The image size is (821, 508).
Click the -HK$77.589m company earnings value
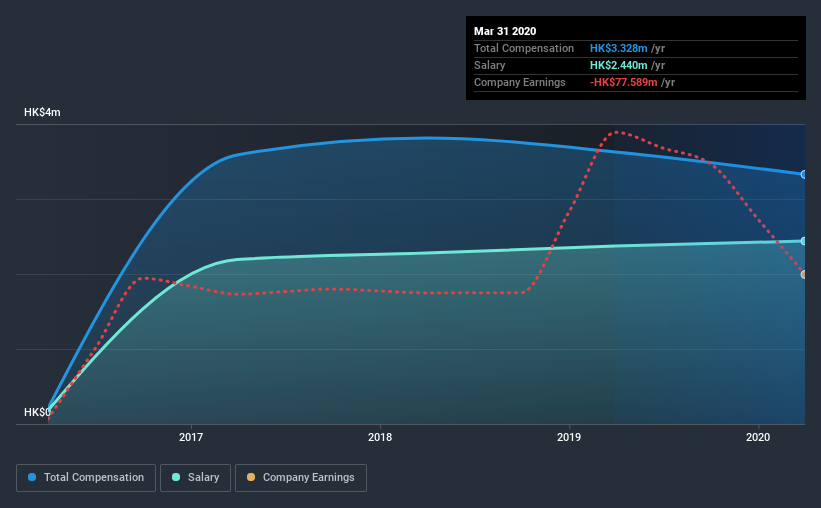coord(624,82)
